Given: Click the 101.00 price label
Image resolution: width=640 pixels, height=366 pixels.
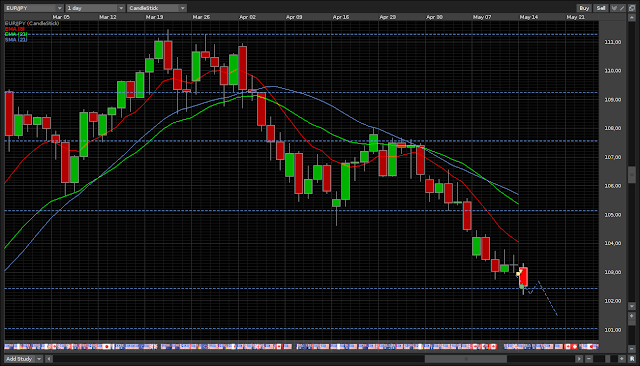Looking at the screenshot, I should pos(613,330).
